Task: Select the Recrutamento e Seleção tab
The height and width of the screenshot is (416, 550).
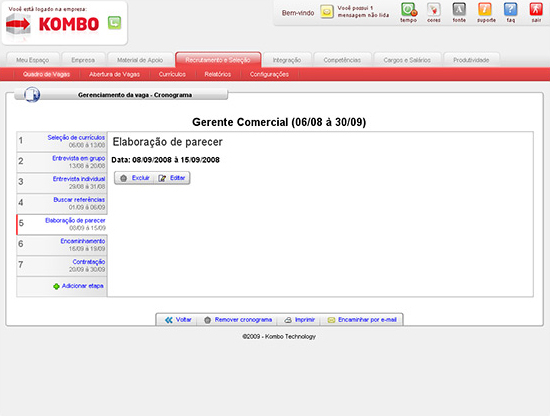Action: point(218,60)
